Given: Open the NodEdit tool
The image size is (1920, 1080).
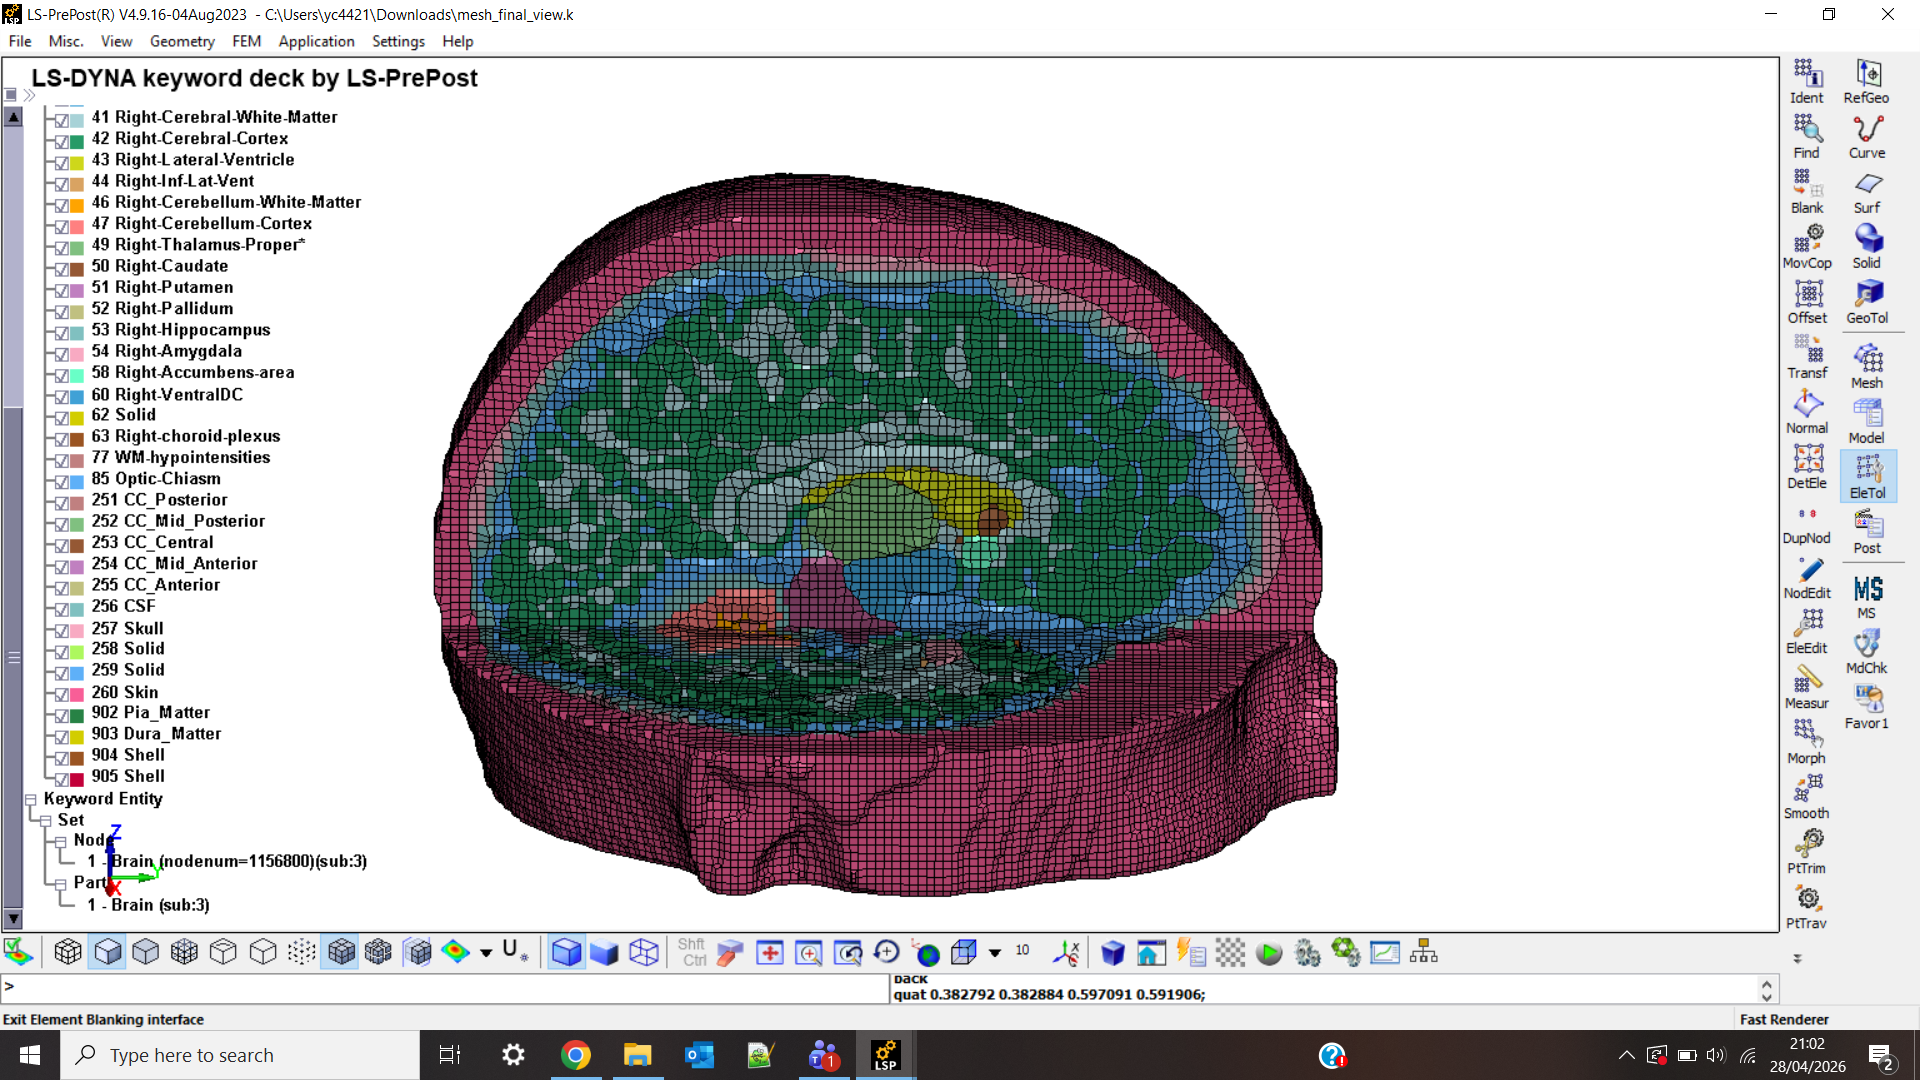Looking at the screenshot, I should (1807, 576).
